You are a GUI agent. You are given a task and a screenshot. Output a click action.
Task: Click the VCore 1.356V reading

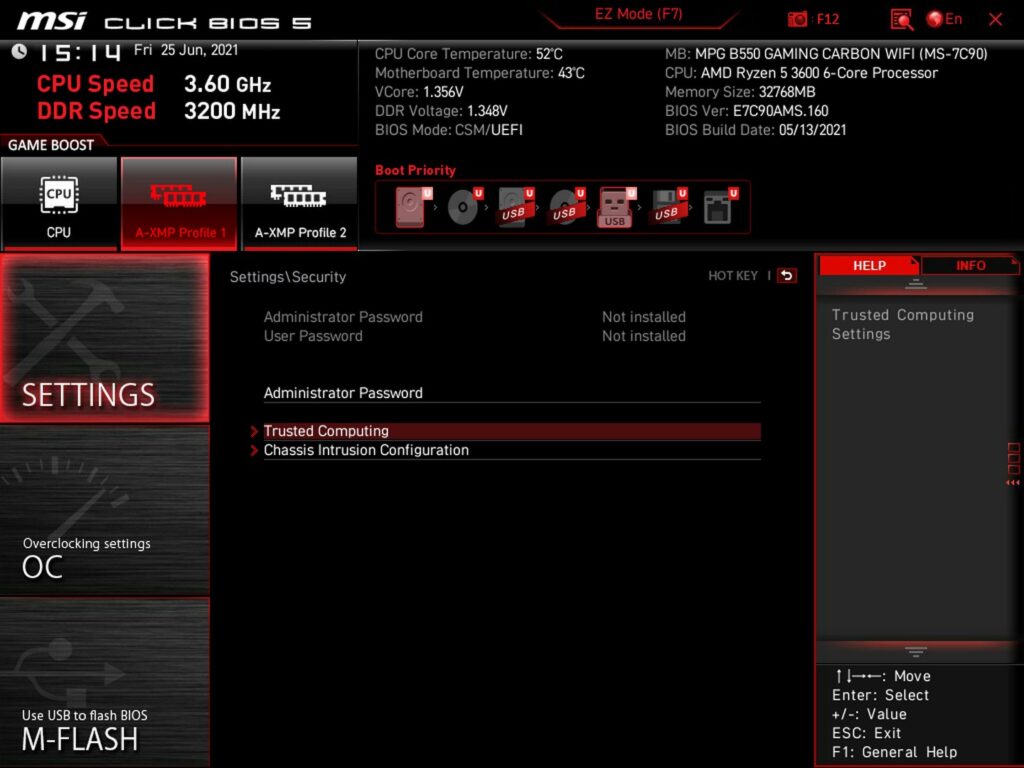pos(419,92)
